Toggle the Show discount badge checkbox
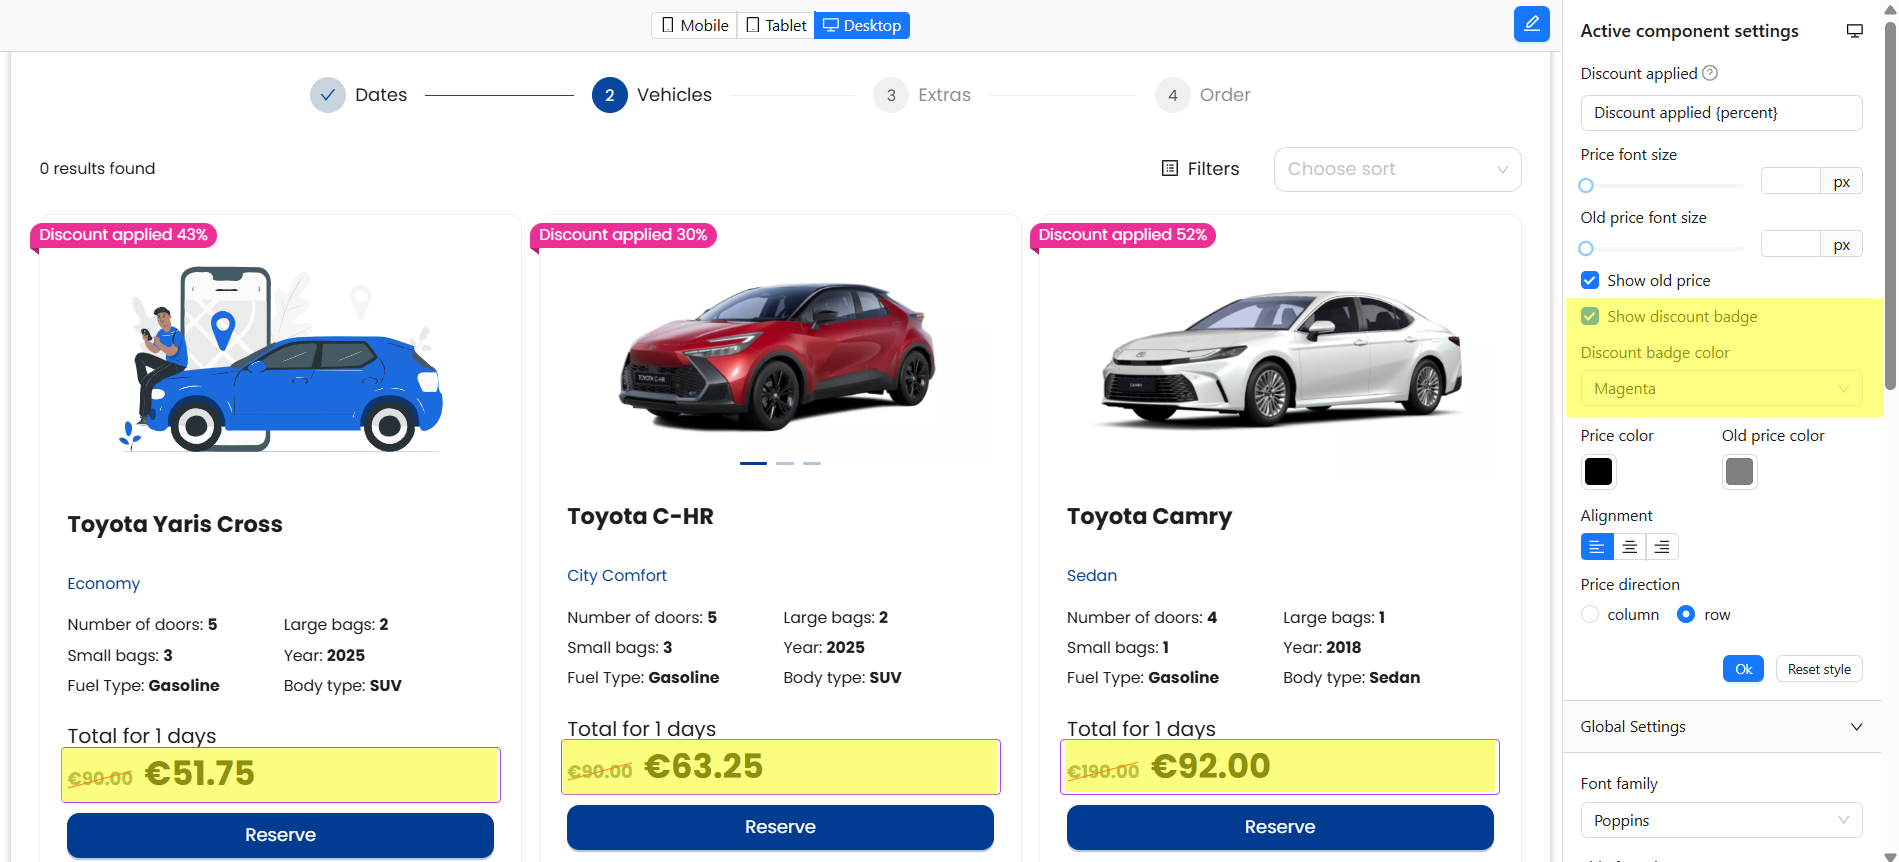 1590,316
